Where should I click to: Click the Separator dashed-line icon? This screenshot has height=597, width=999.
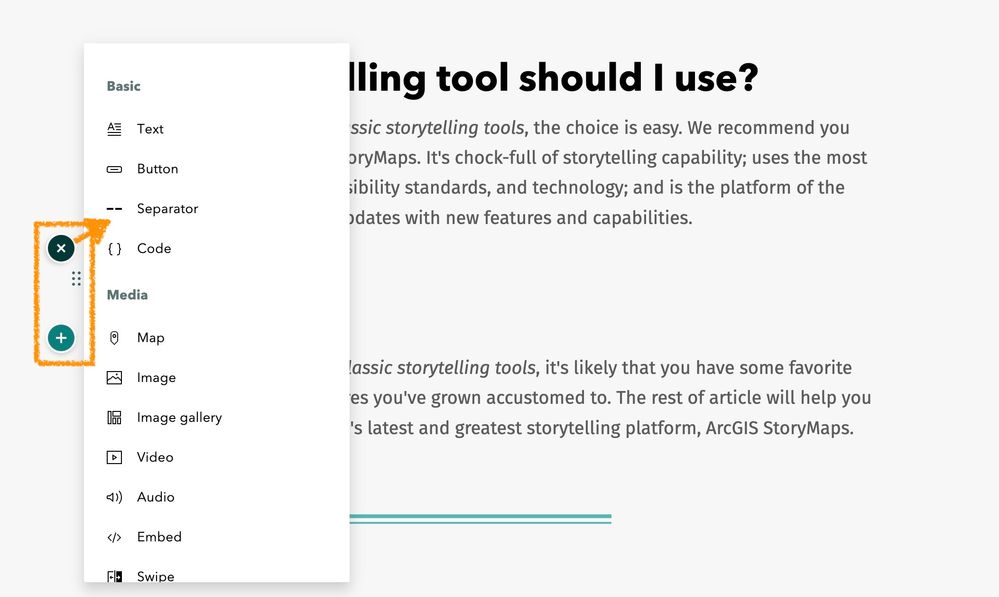(x=114, y=209)
